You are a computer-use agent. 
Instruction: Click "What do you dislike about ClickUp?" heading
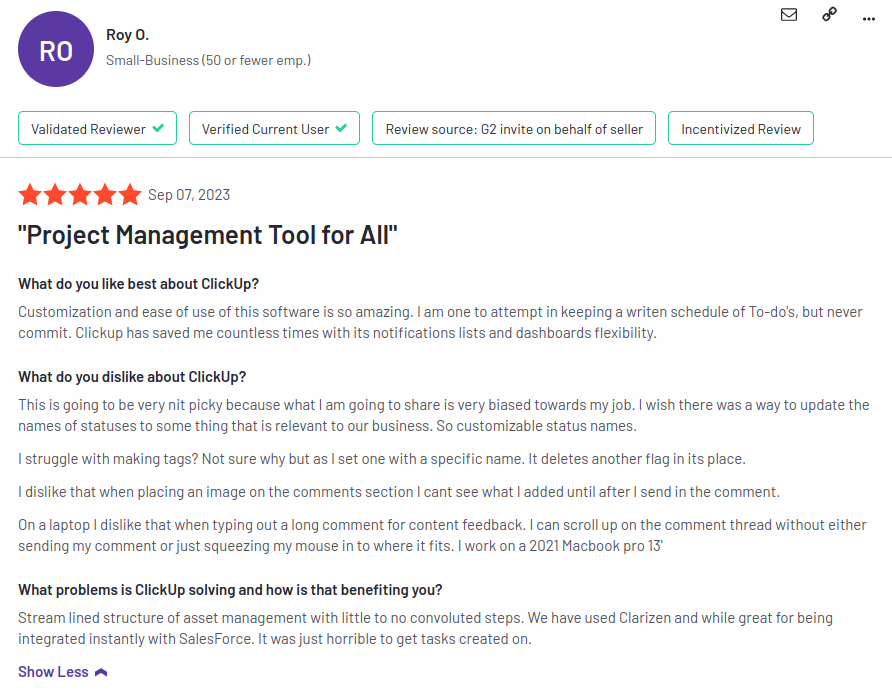tap(132, 377)
